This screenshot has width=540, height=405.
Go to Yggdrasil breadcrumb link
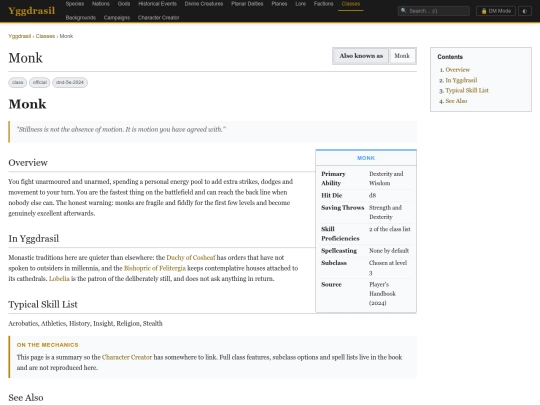point(20,36)
